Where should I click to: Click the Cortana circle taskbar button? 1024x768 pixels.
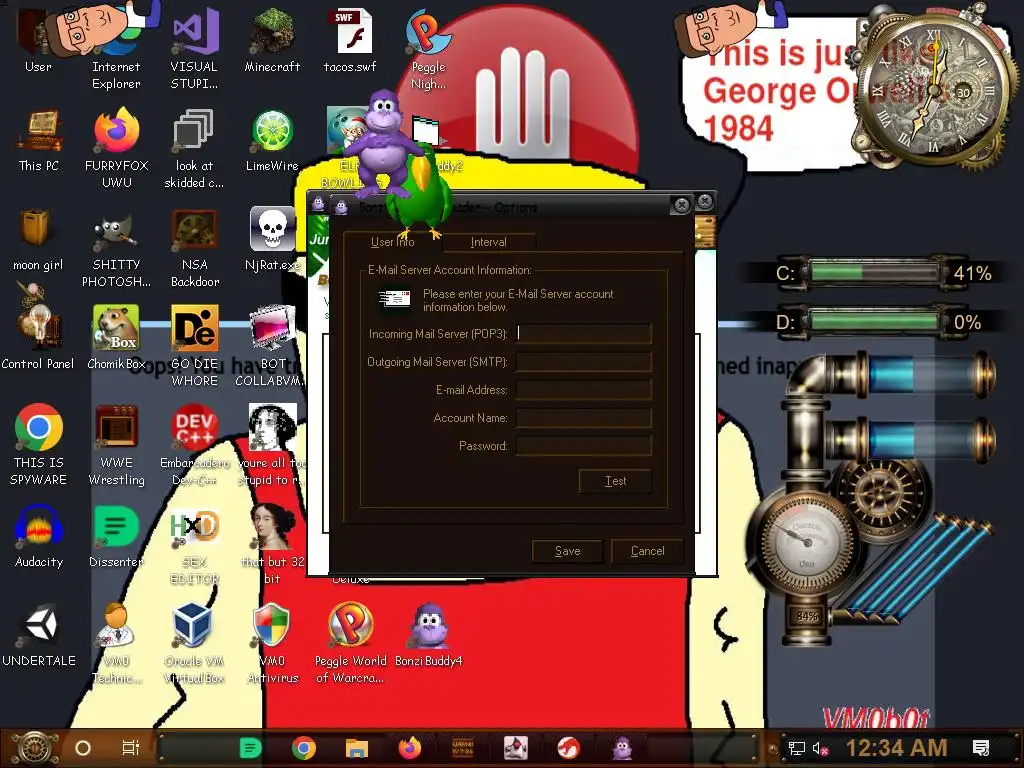click(83, 748)
